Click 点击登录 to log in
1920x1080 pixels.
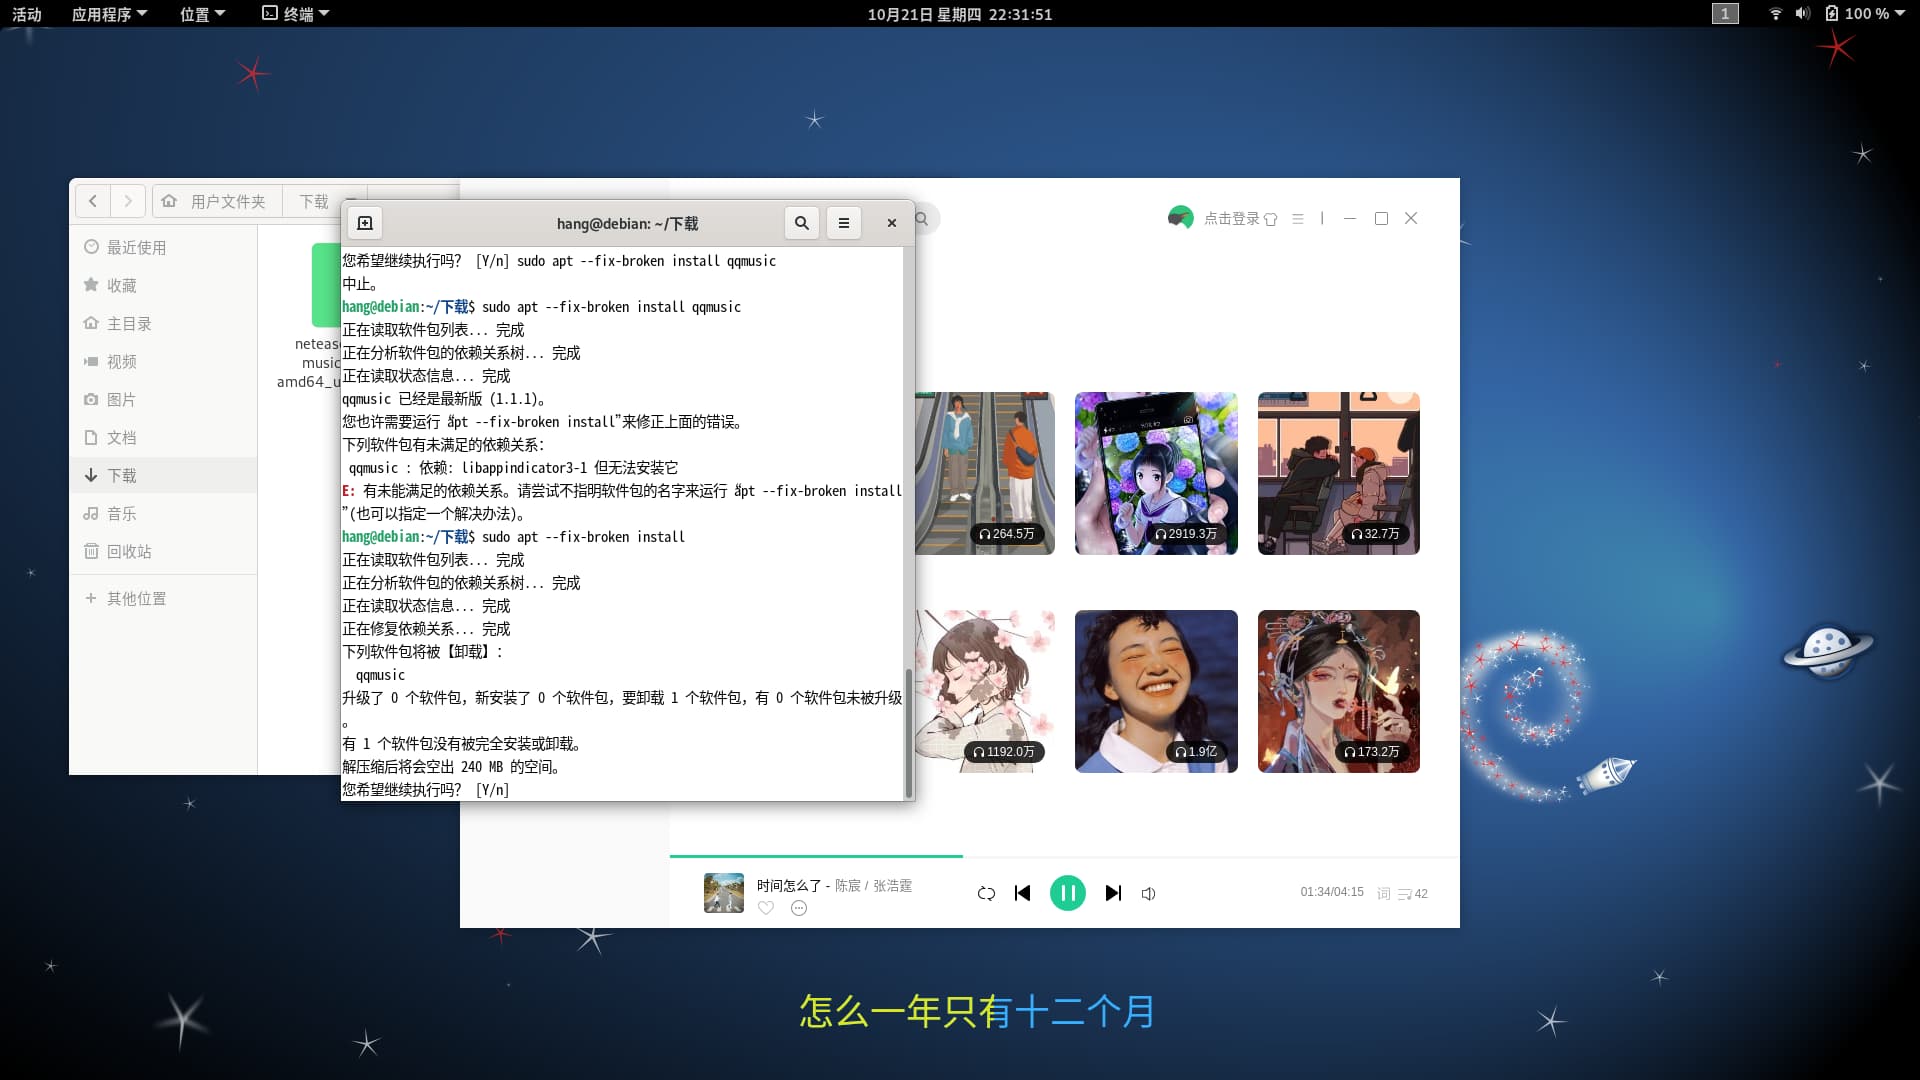pyautogui.click(x=1231, y=218)
